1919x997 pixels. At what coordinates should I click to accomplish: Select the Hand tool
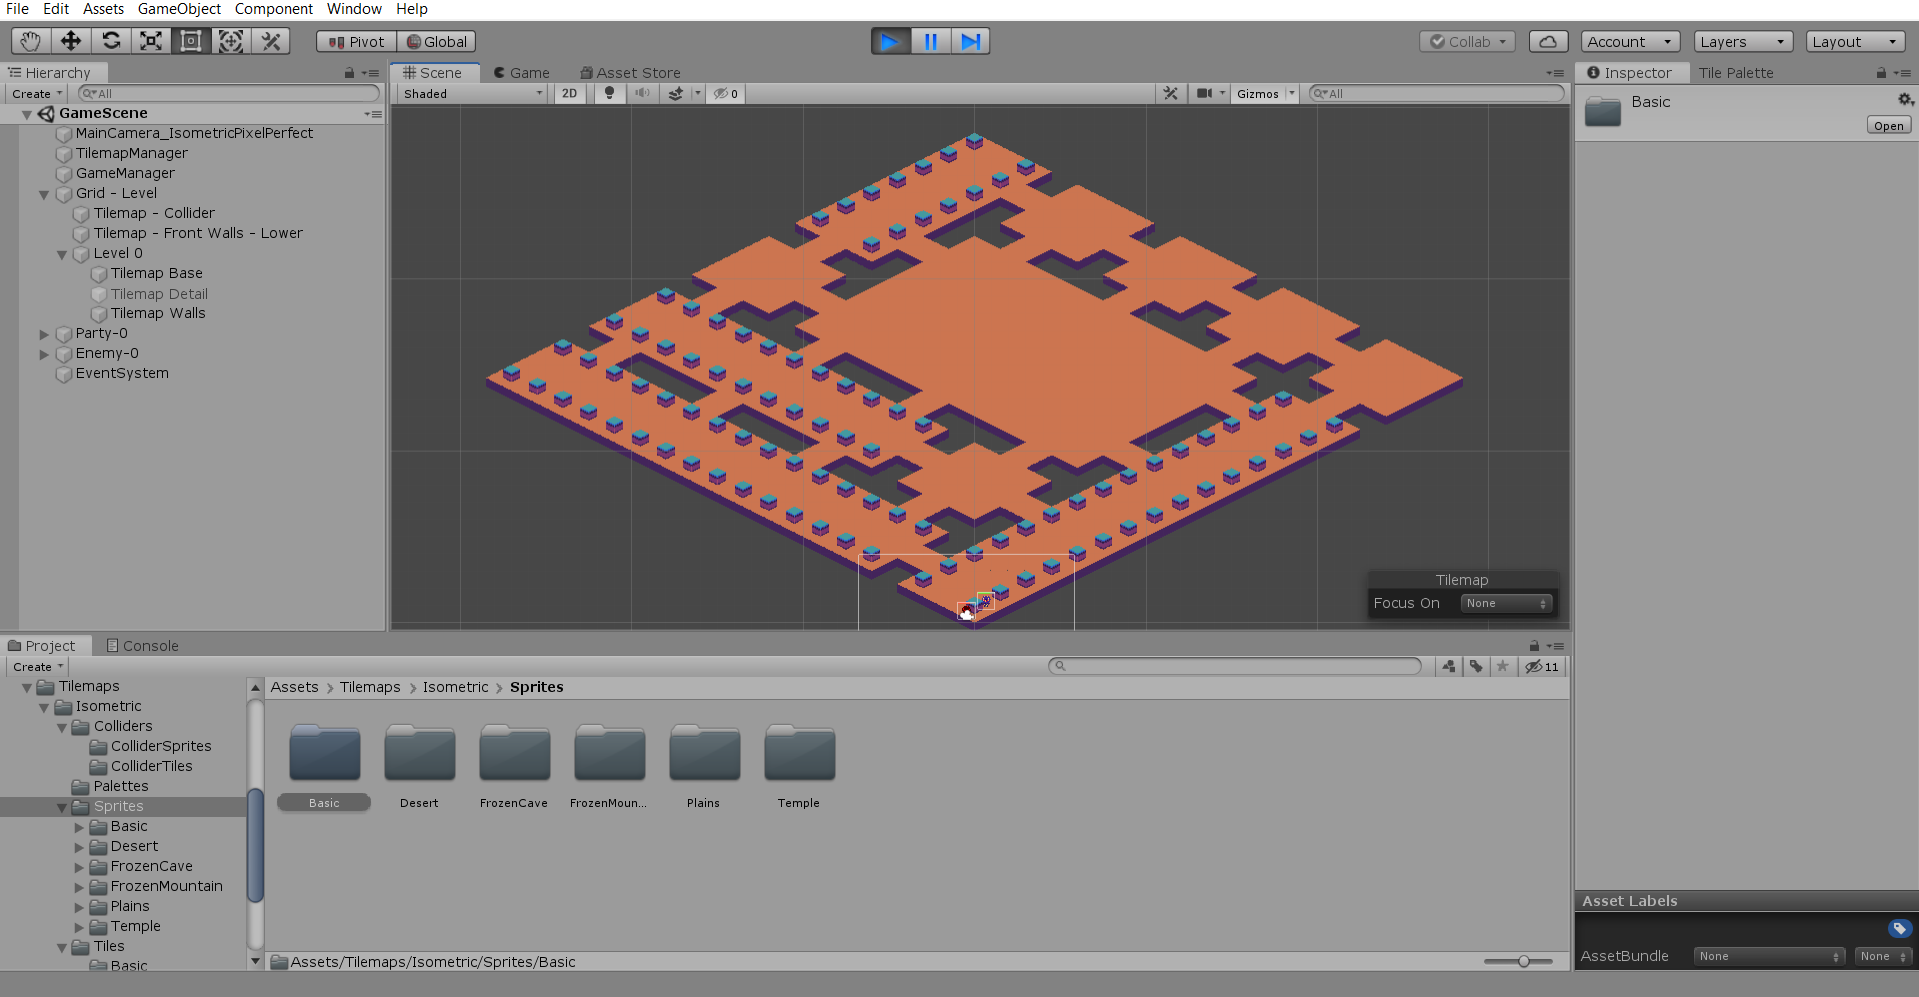(31, 41)
